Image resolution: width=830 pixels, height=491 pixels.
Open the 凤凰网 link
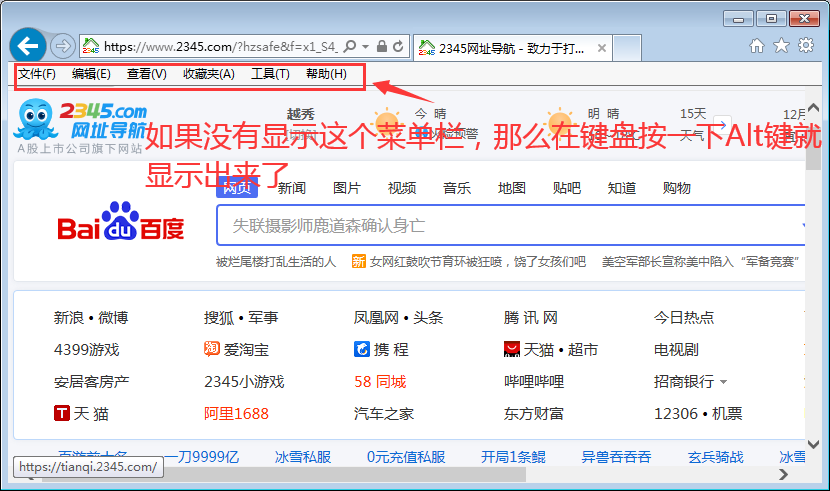click(x=376, y=317)
